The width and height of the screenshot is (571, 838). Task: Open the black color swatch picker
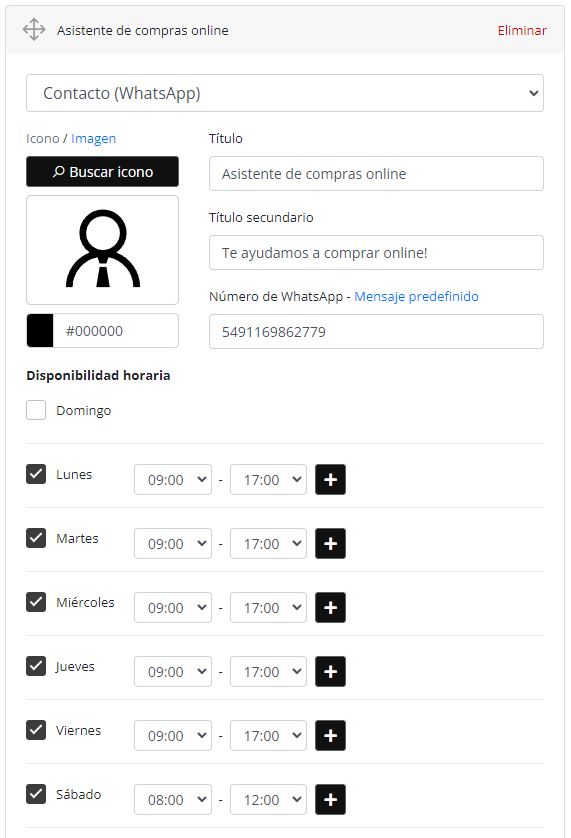point(40,330)
